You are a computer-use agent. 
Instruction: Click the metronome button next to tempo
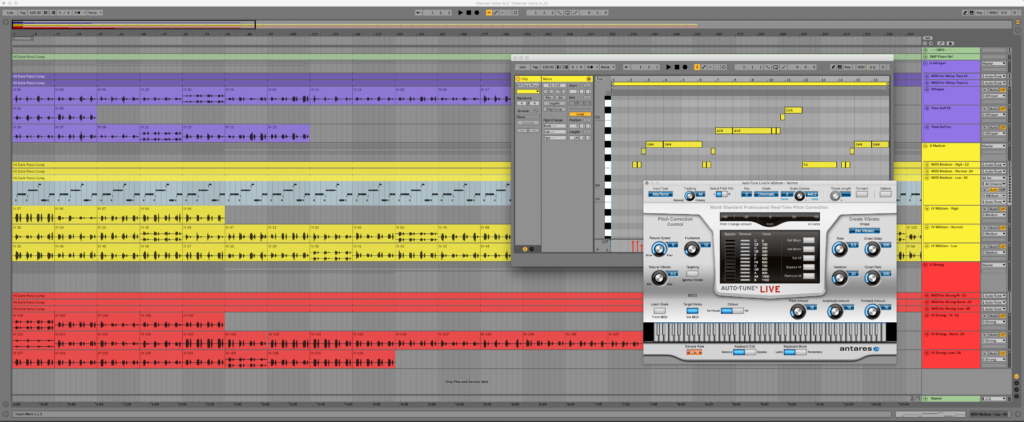(x=78, y=12)
